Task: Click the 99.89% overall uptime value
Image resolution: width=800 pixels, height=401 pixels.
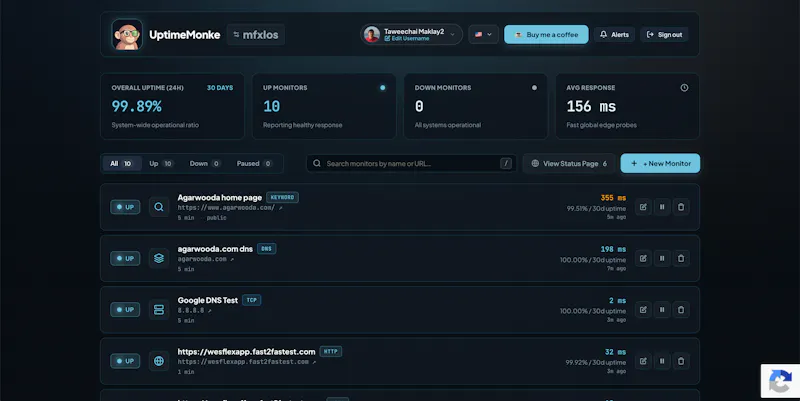Action: 137,106
